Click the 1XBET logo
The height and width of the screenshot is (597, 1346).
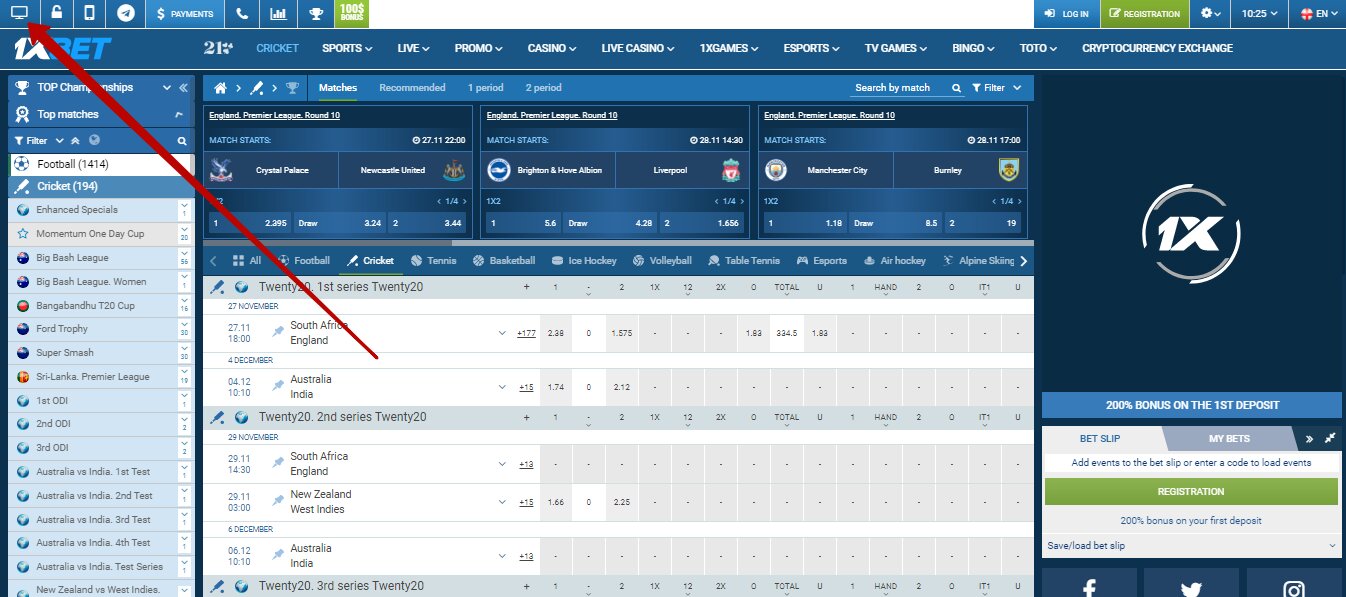61,48
